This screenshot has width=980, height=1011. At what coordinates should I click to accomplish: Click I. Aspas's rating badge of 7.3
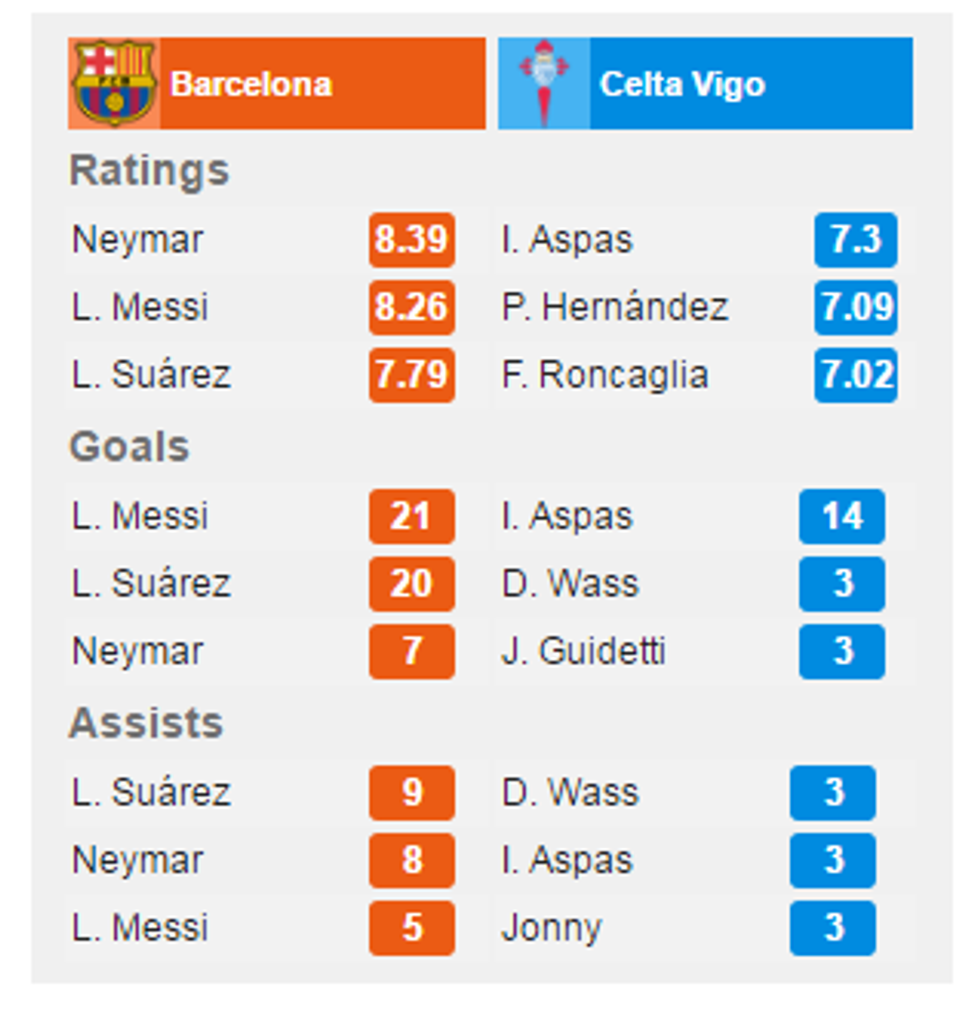pos(856,241)
